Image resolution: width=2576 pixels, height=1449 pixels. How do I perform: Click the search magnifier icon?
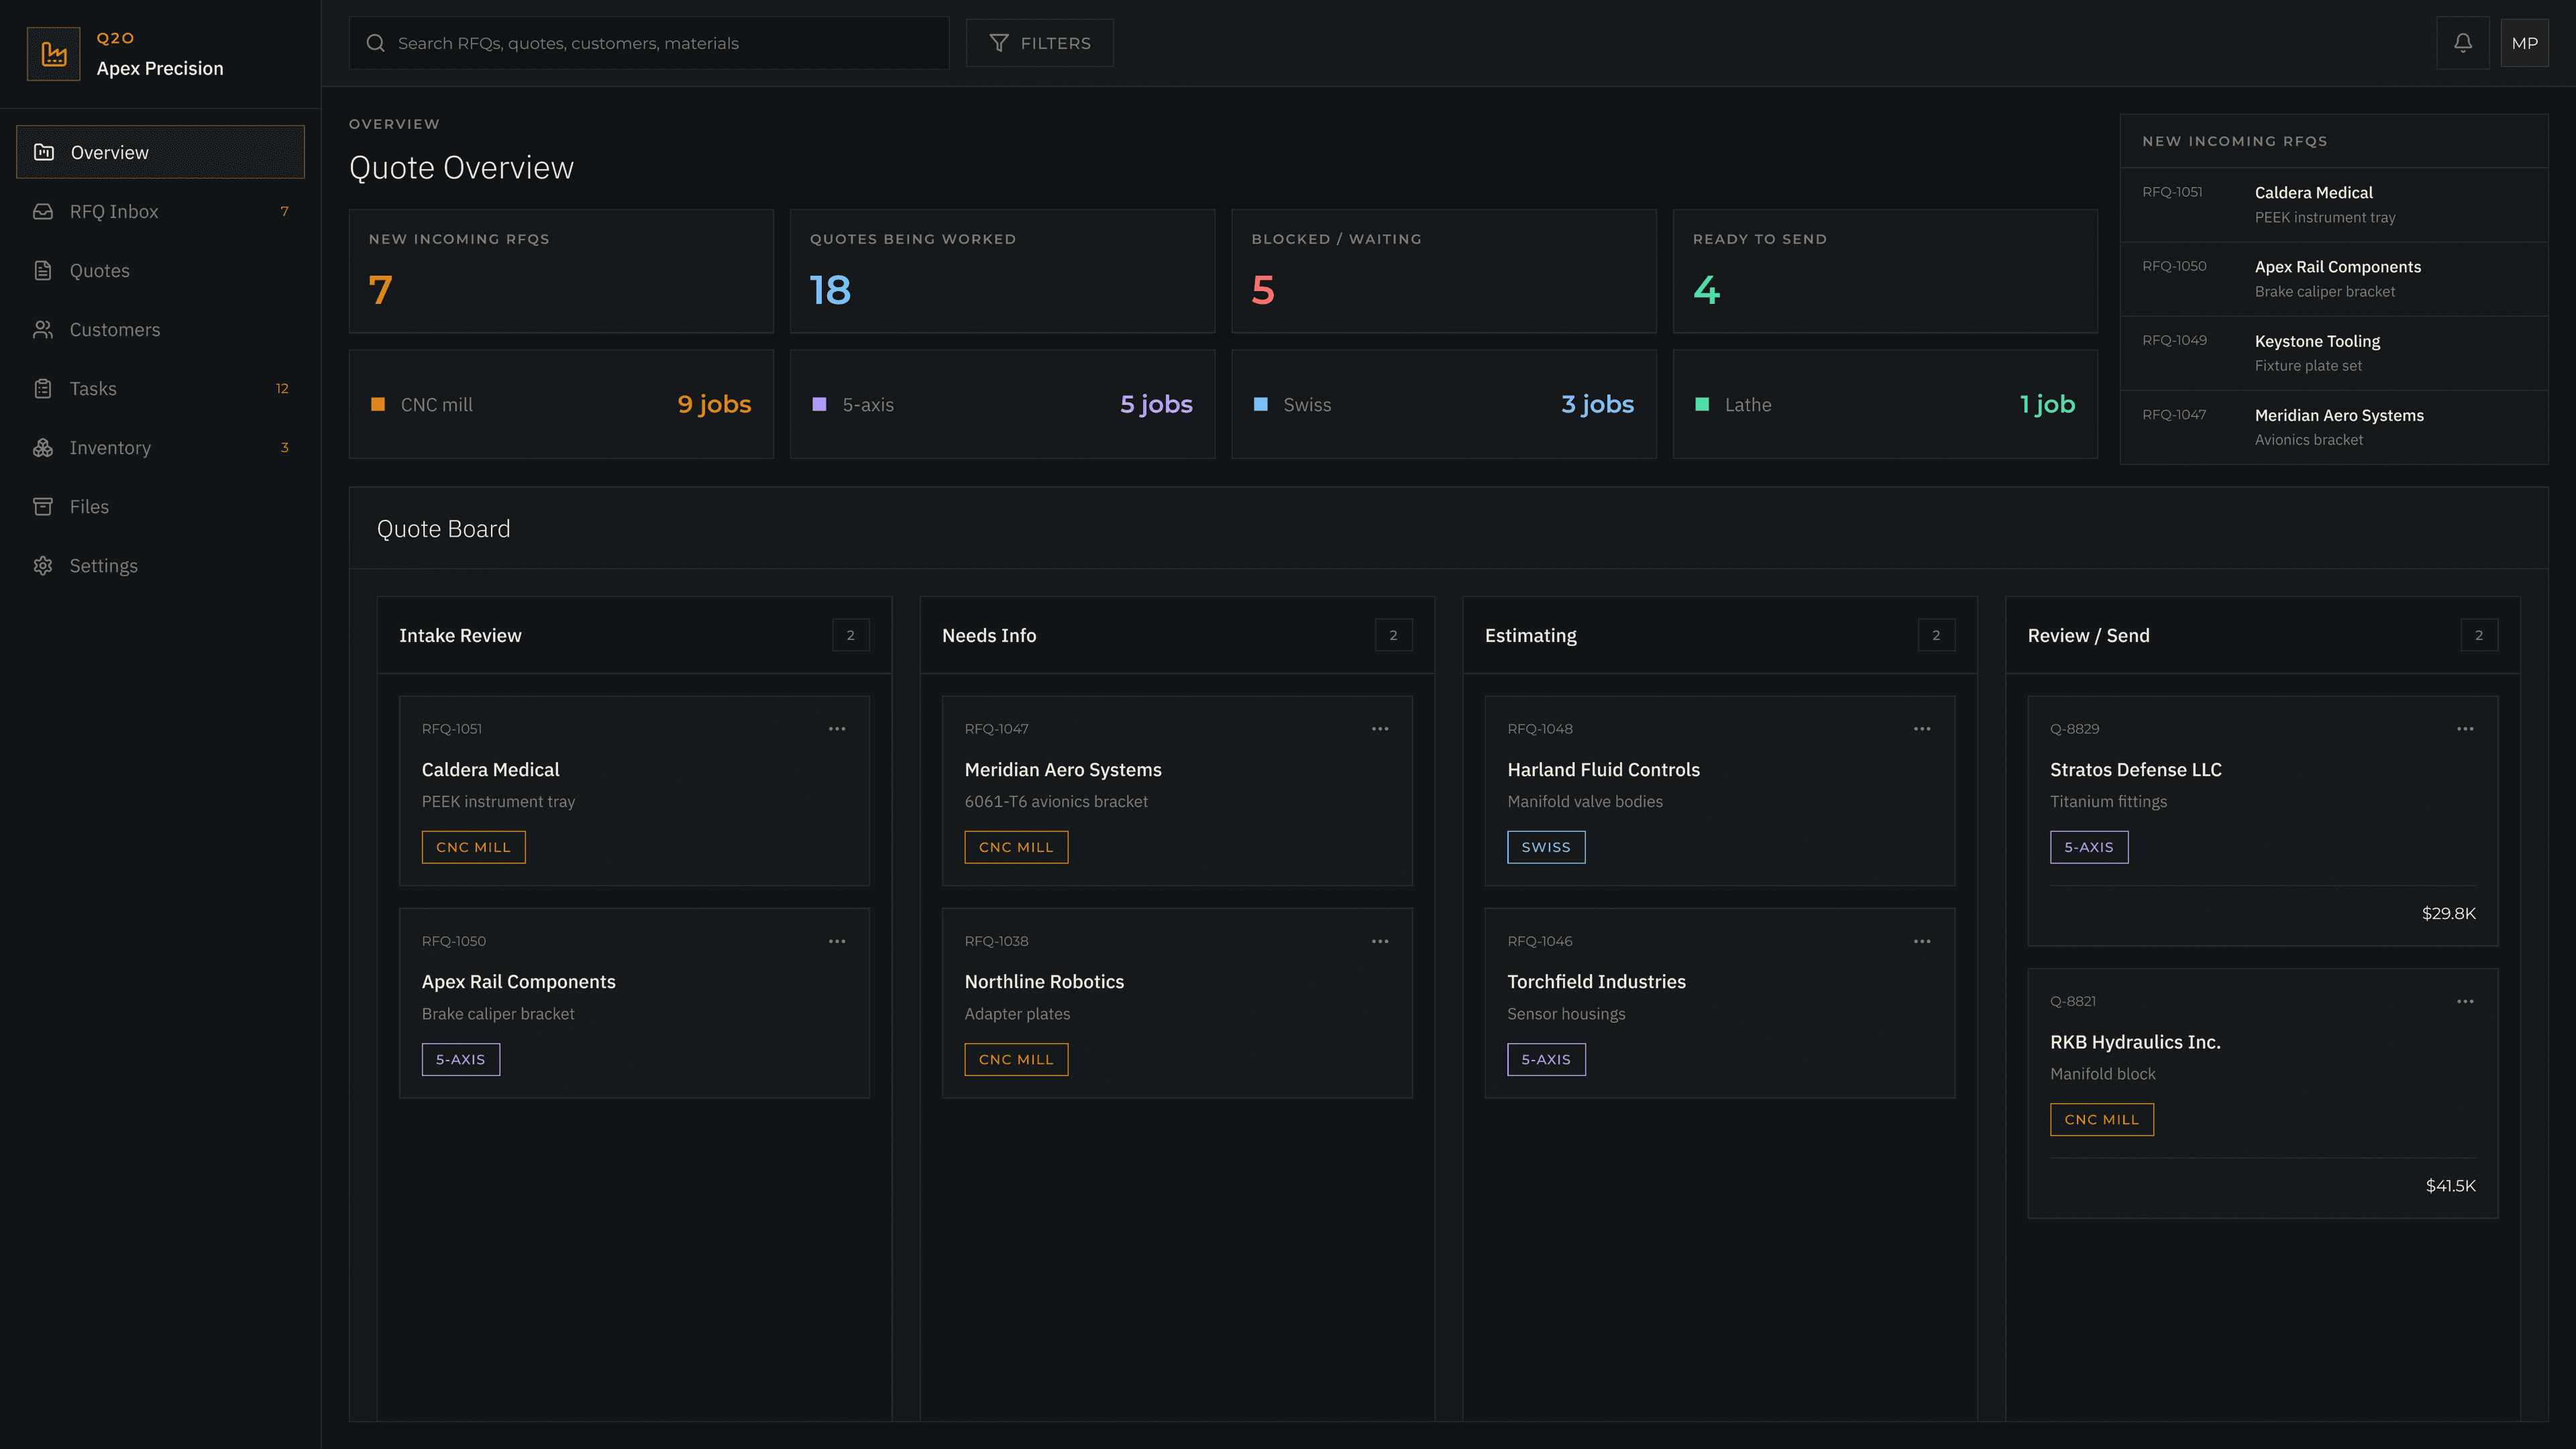point(375,43)
